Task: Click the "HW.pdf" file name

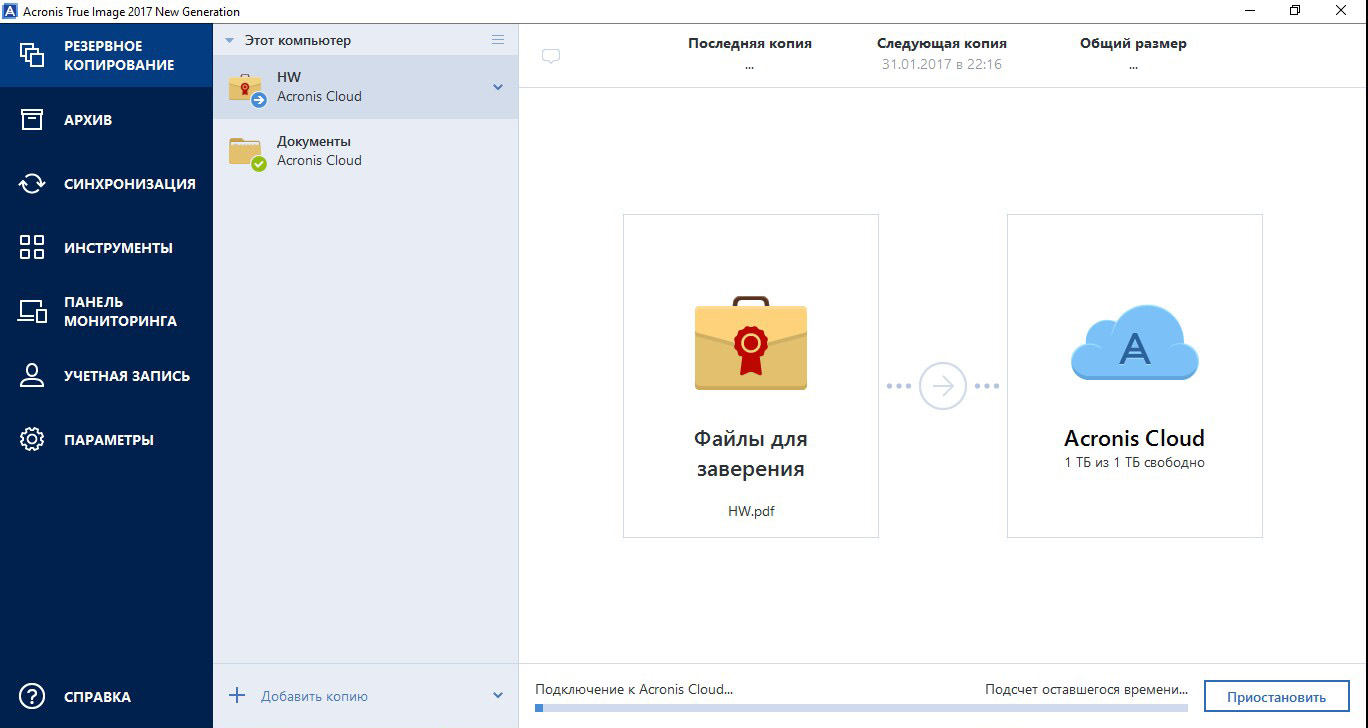Action: (751, 511)
